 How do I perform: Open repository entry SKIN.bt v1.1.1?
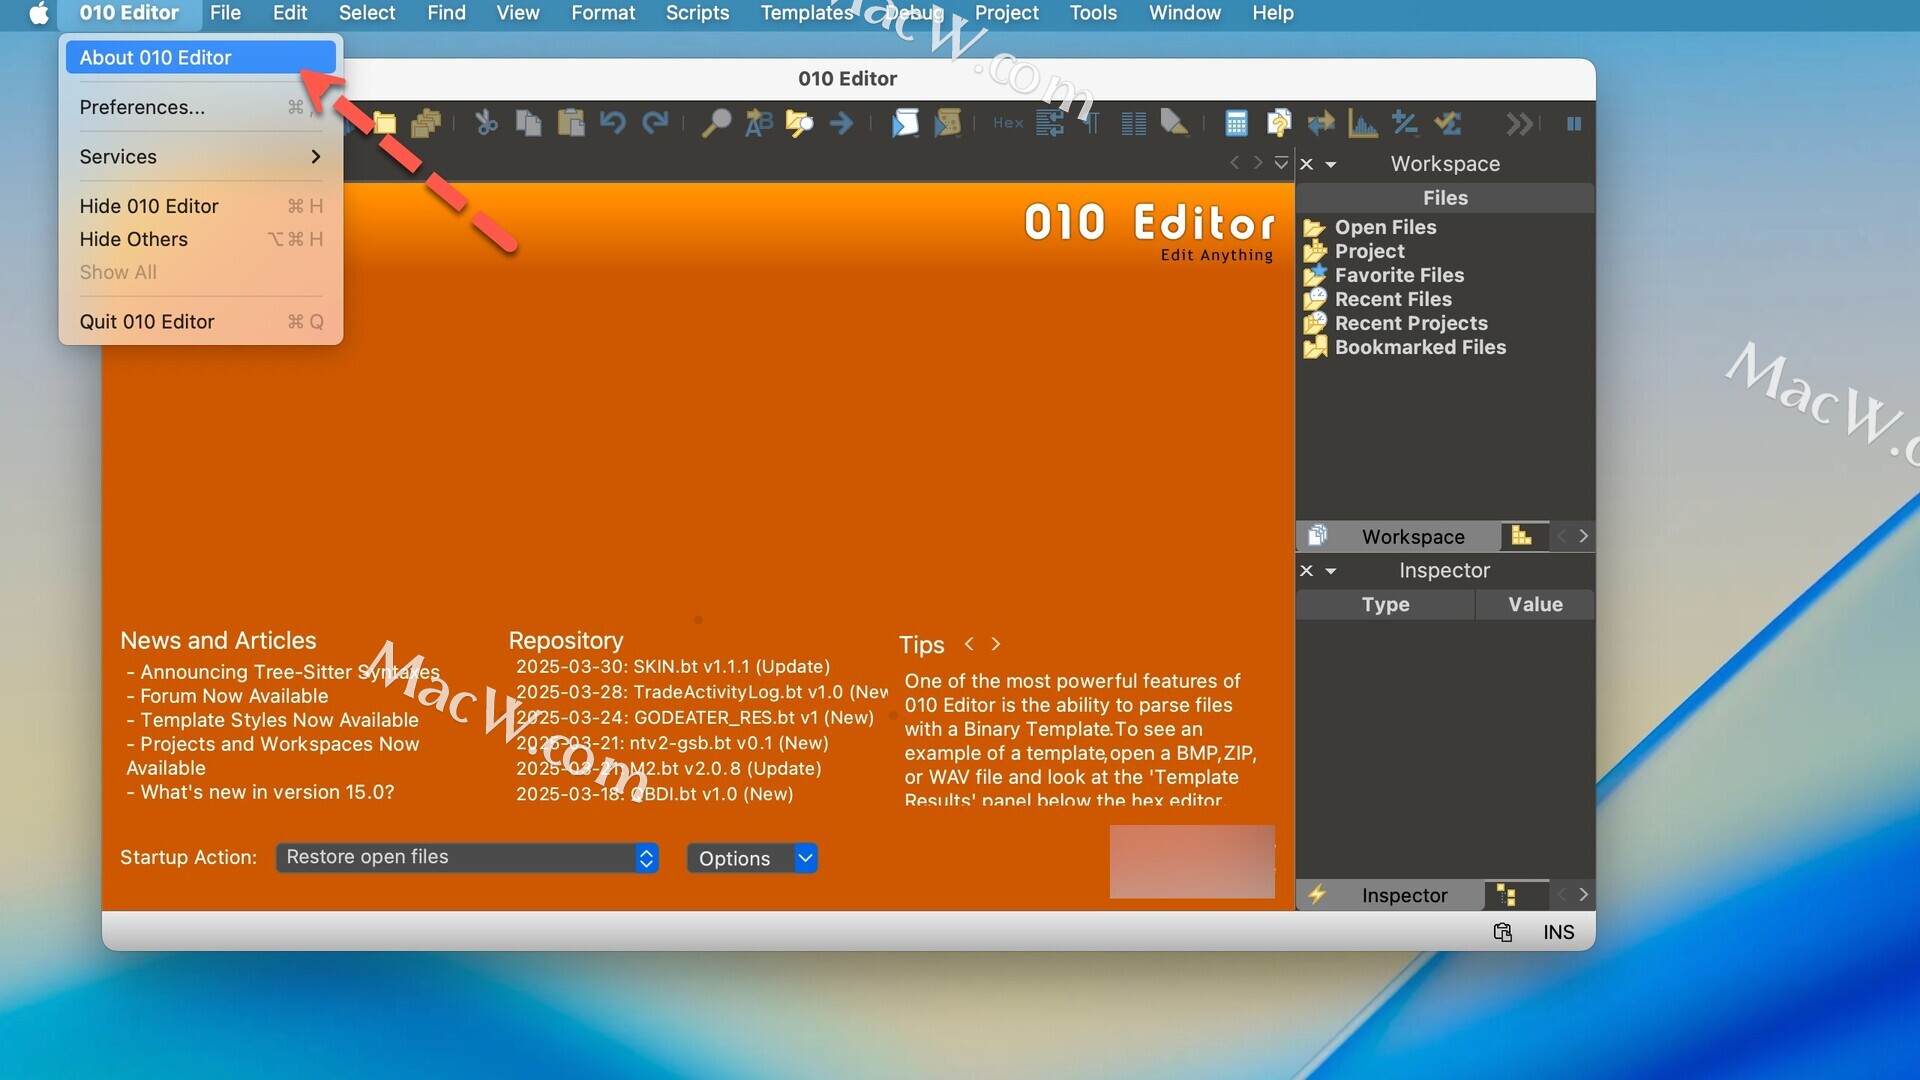tap(673, 666)
